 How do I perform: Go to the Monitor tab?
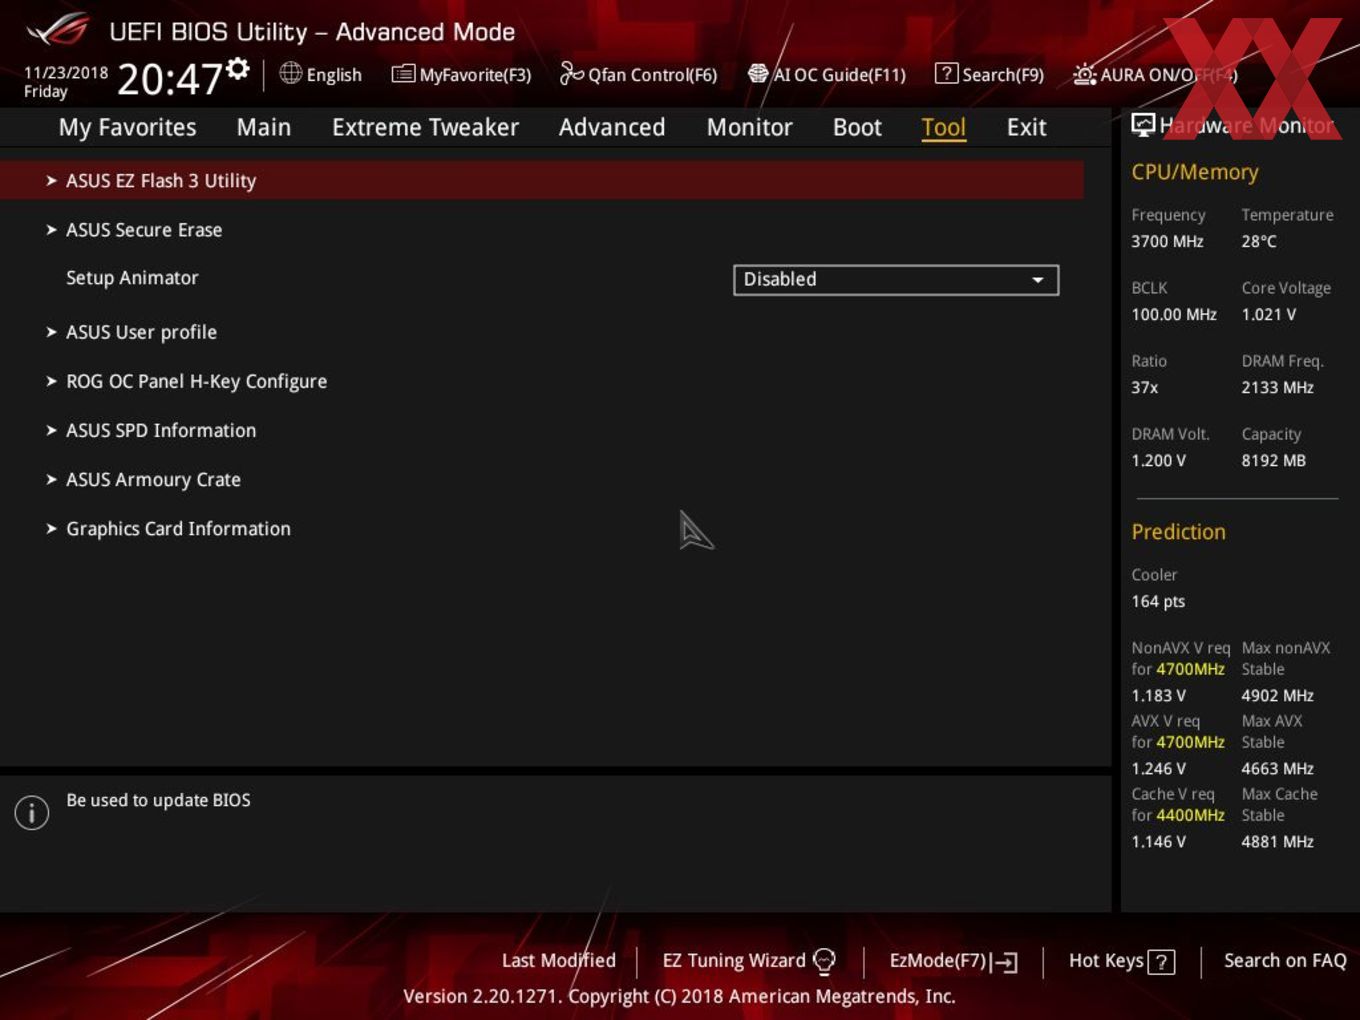point(750,127)
